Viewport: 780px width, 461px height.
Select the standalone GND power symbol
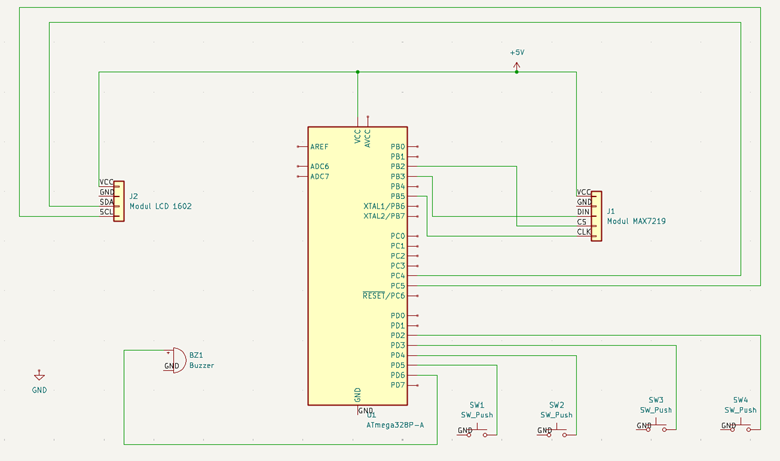[x=39, y=375]
